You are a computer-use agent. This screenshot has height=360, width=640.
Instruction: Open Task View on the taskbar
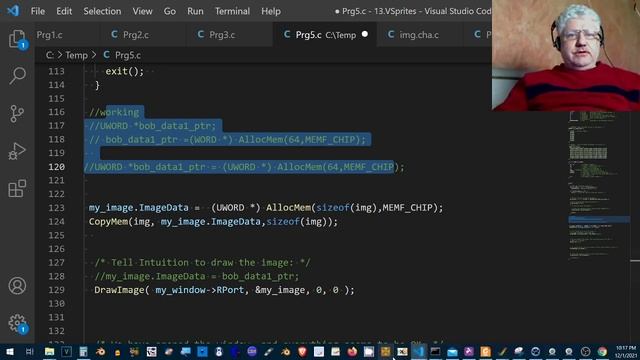29,351
